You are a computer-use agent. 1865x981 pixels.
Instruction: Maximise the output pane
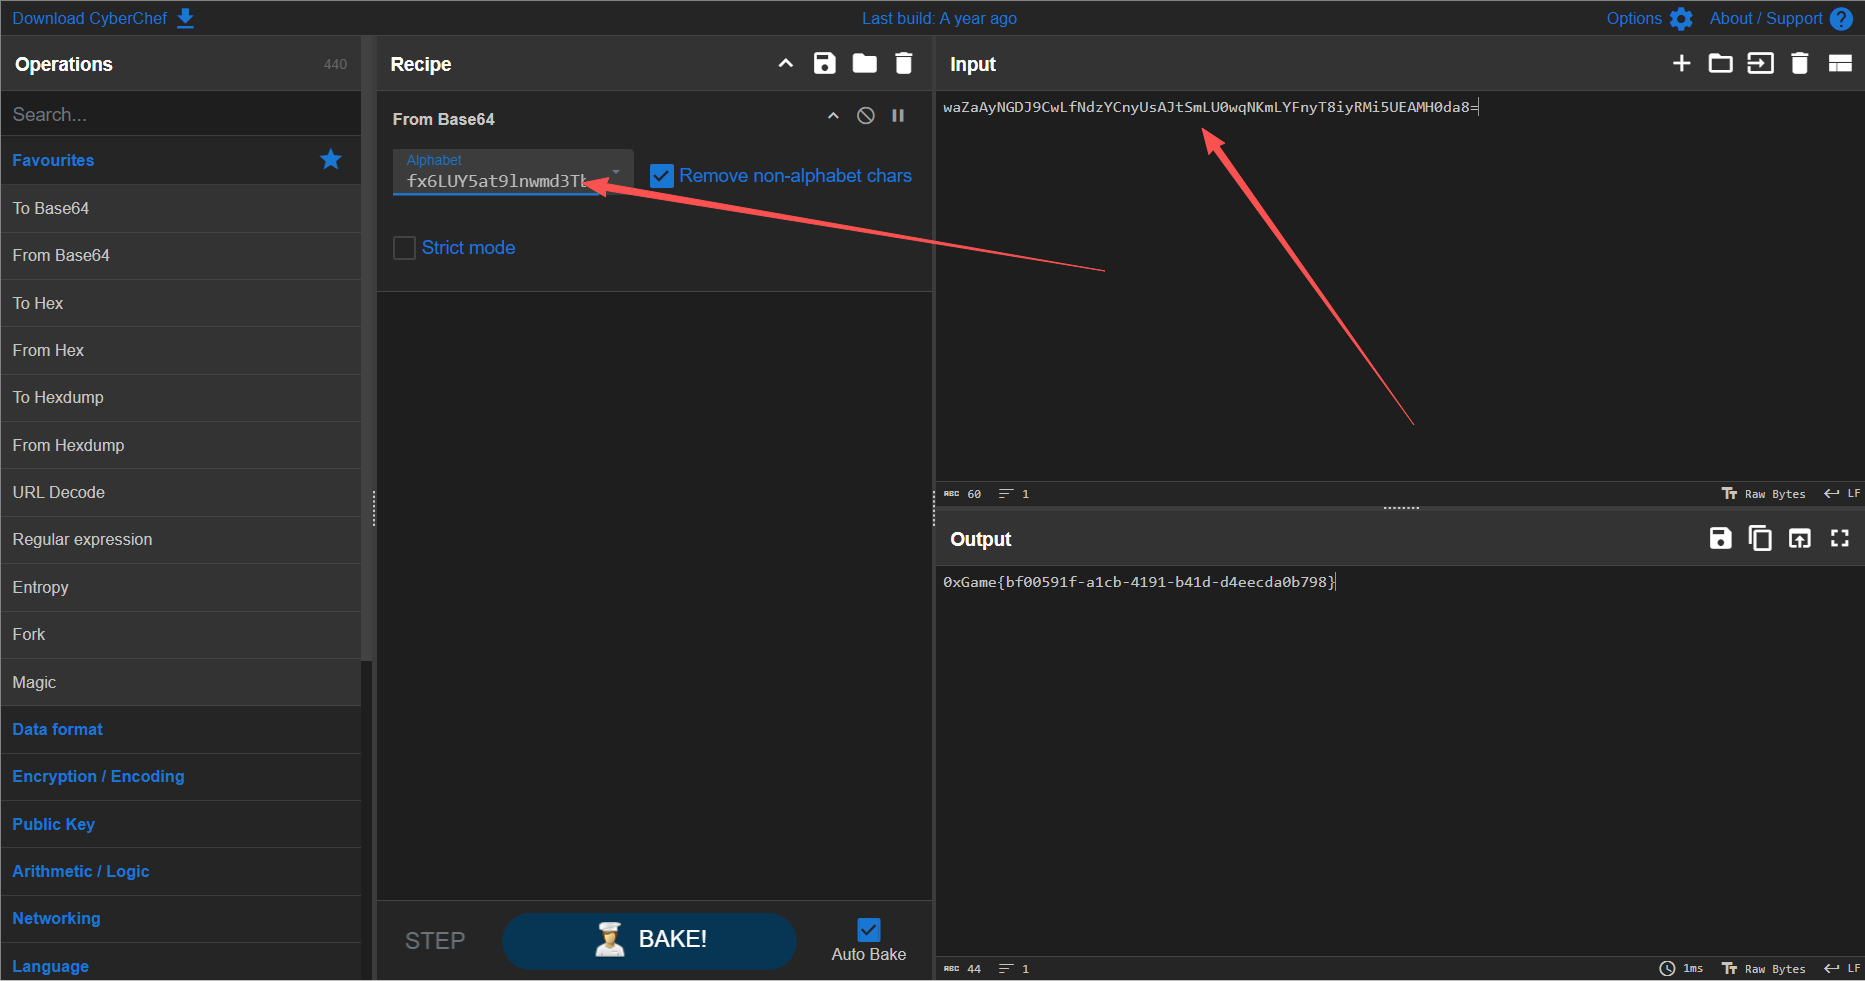[x=1839, y=539]
